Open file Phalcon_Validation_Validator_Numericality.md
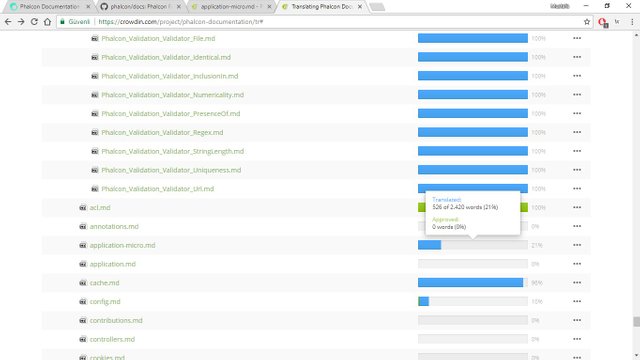The height and width of the screenshot is (360, 640). pos(173,95)
